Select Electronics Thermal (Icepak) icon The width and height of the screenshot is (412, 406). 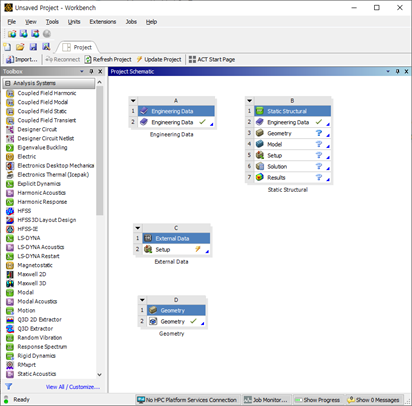click(x=10, y=175)
